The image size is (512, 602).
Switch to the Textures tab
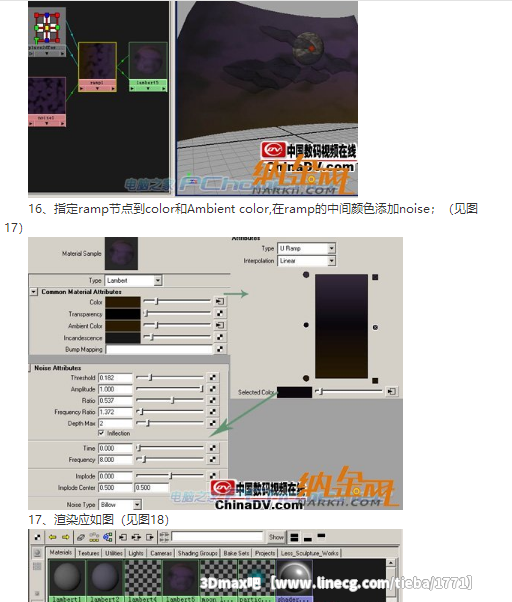(89, 553)
